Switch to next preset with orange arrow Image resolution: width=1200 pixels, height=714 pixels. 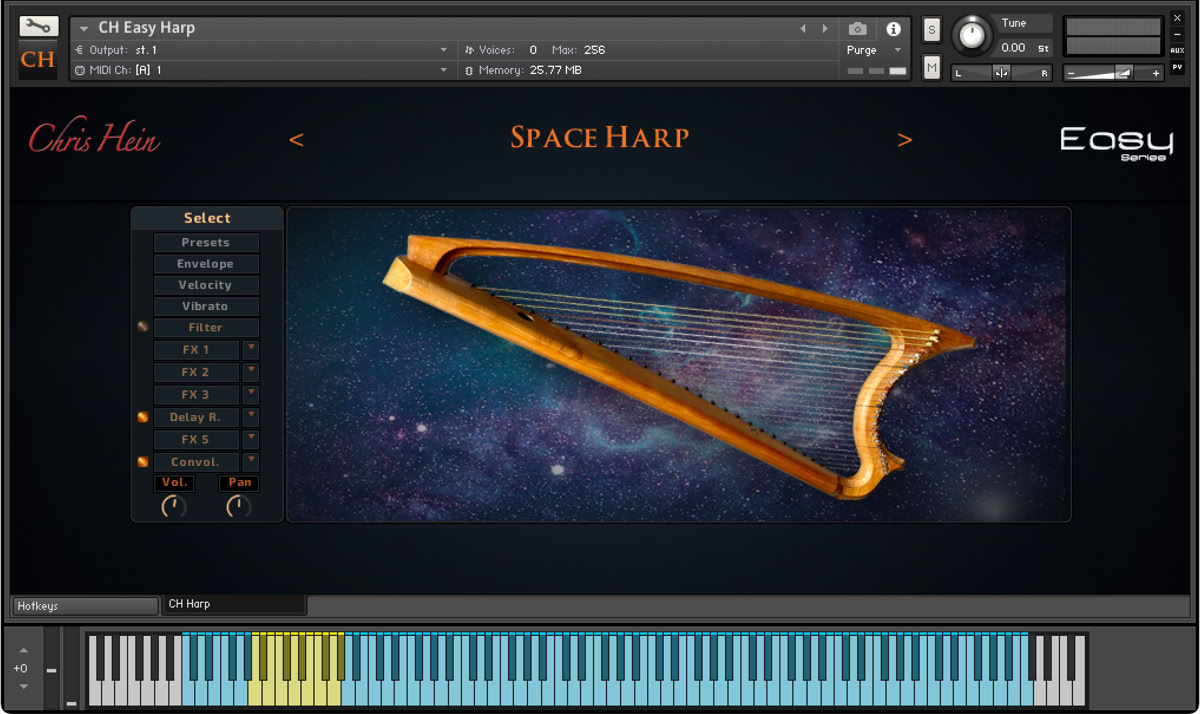click(905, 141)
